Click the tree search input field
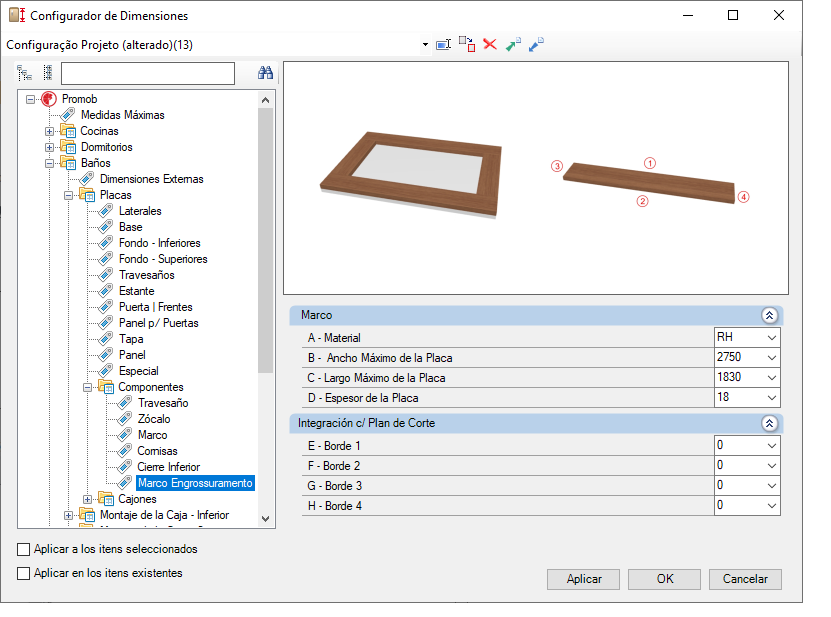This screenshot has width=831, height=617. (148, 73)
